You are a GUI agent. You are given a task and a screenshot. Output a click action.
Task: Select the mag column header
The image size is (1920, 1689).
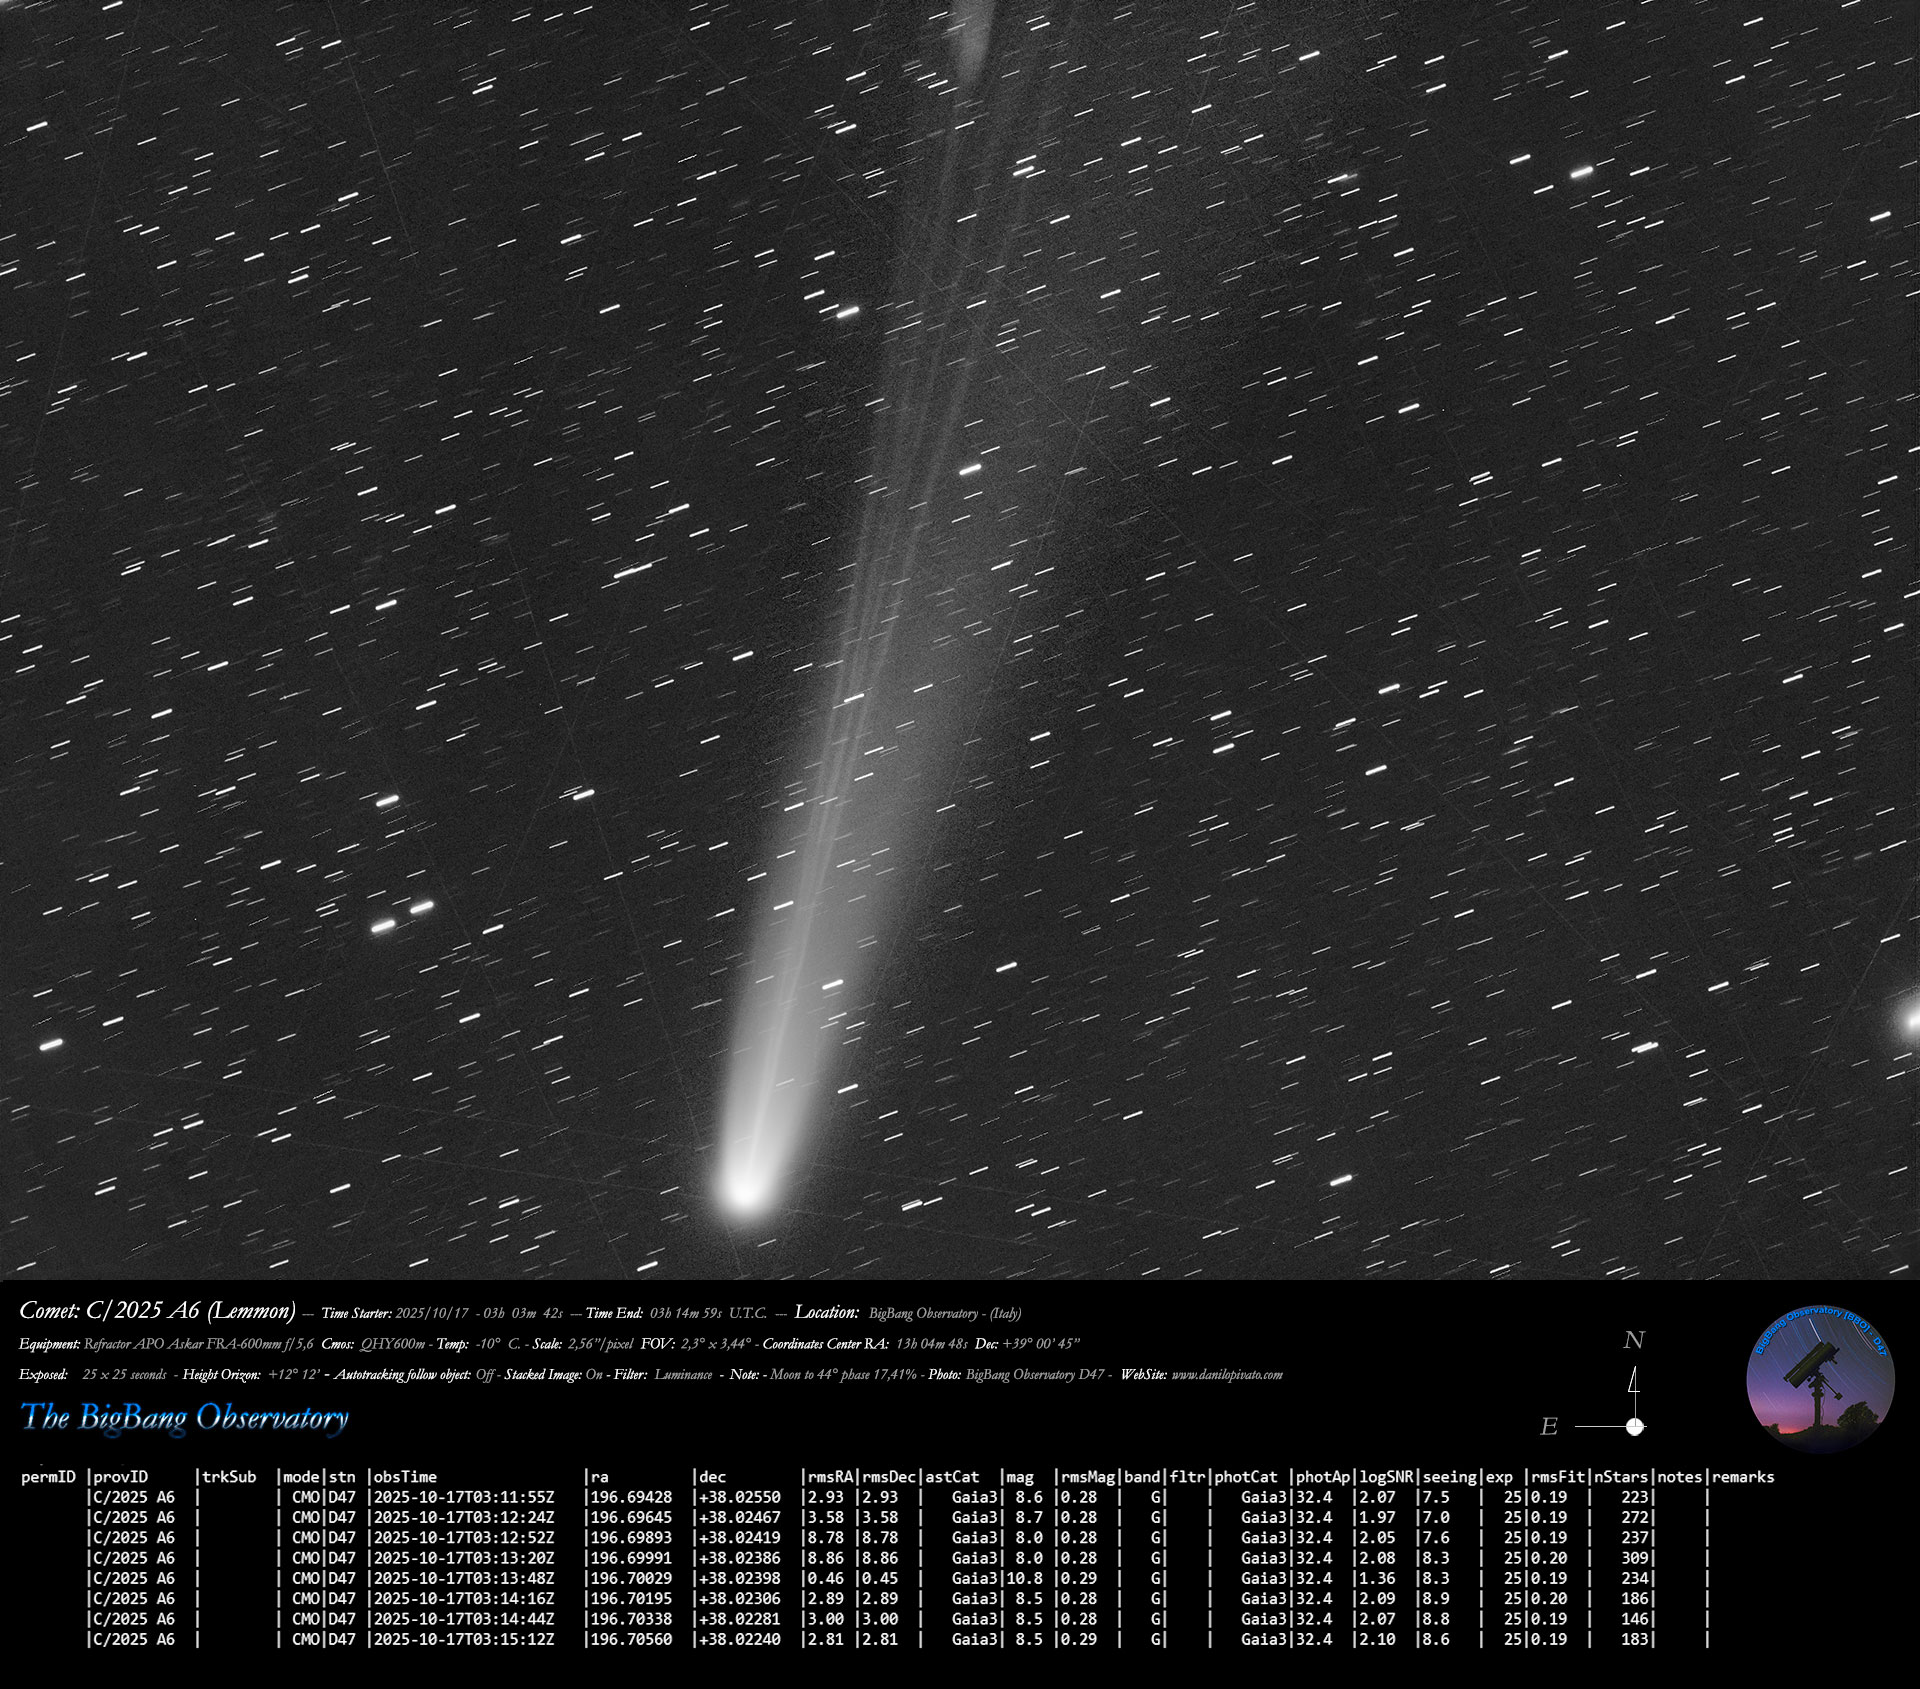(x=1019, y=1477)
